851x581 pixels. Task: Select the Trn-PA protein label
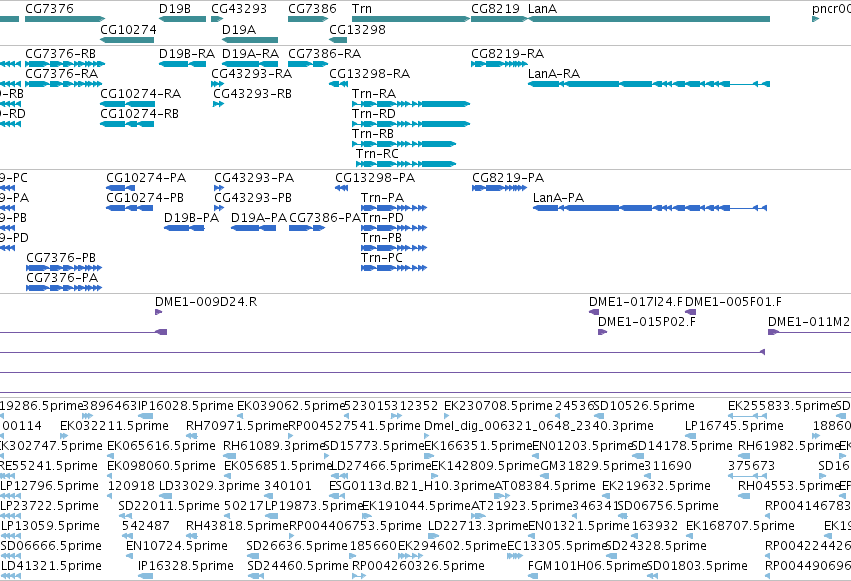click(383, 198)
